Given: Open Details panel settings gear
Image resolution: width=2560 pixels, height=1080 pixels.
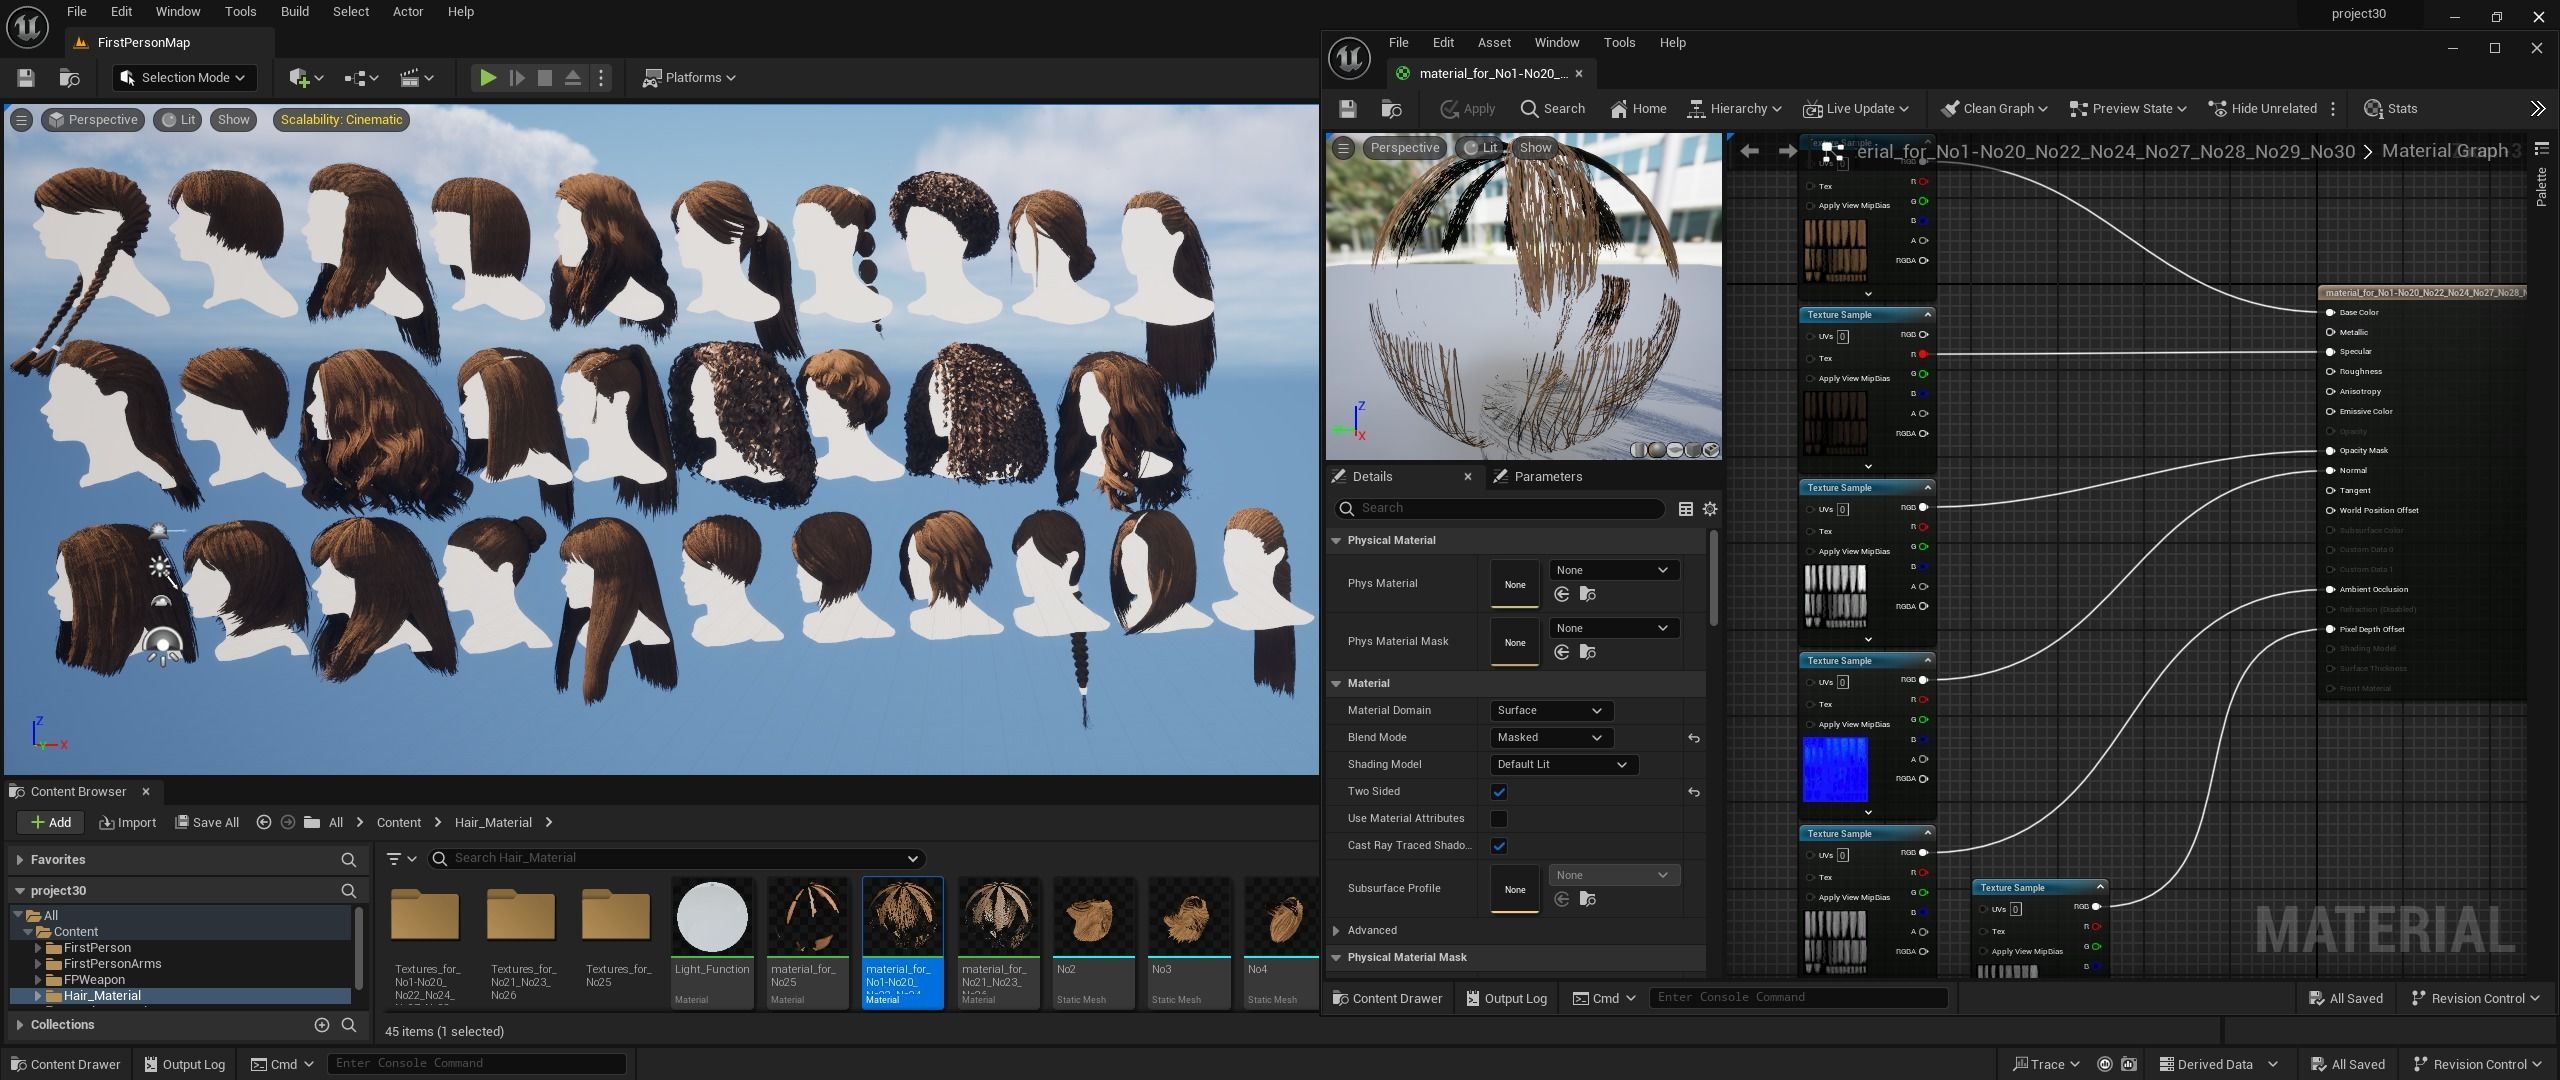Looking at the screenshot, I should 1710,509.
